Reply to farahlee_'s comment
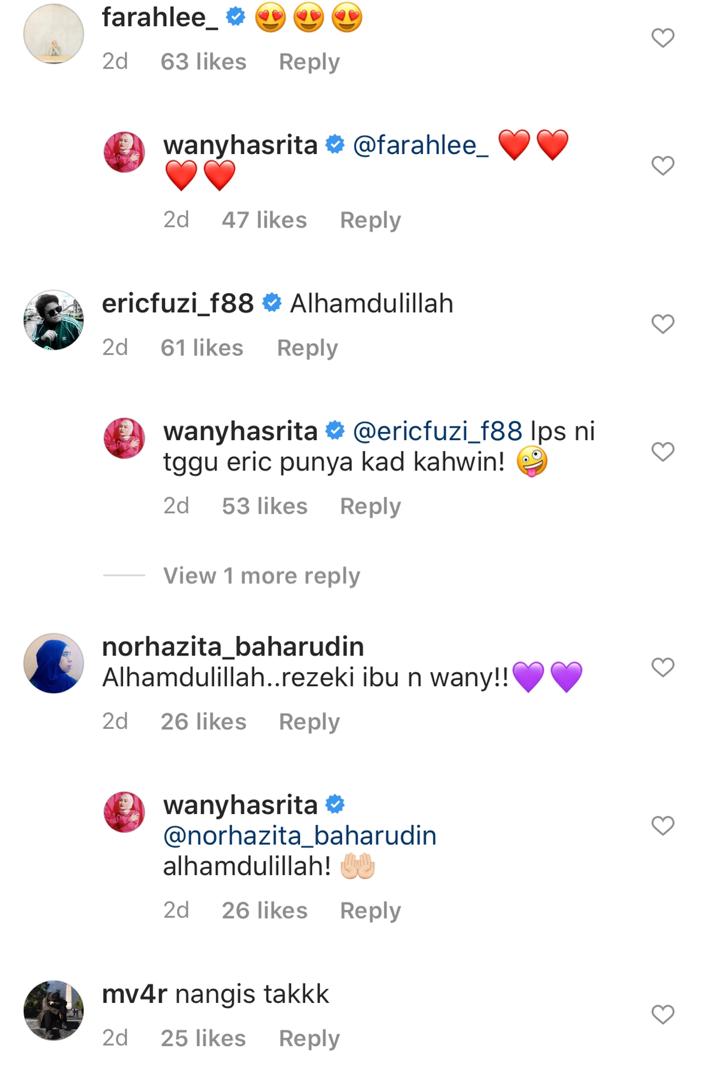This screenshot has width=716, height=1080. pyautogui.click(x=309, y=62)
